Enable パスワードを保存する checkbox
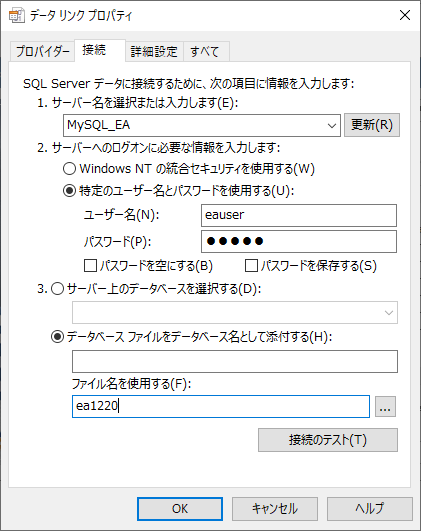 tap(251, 266)
